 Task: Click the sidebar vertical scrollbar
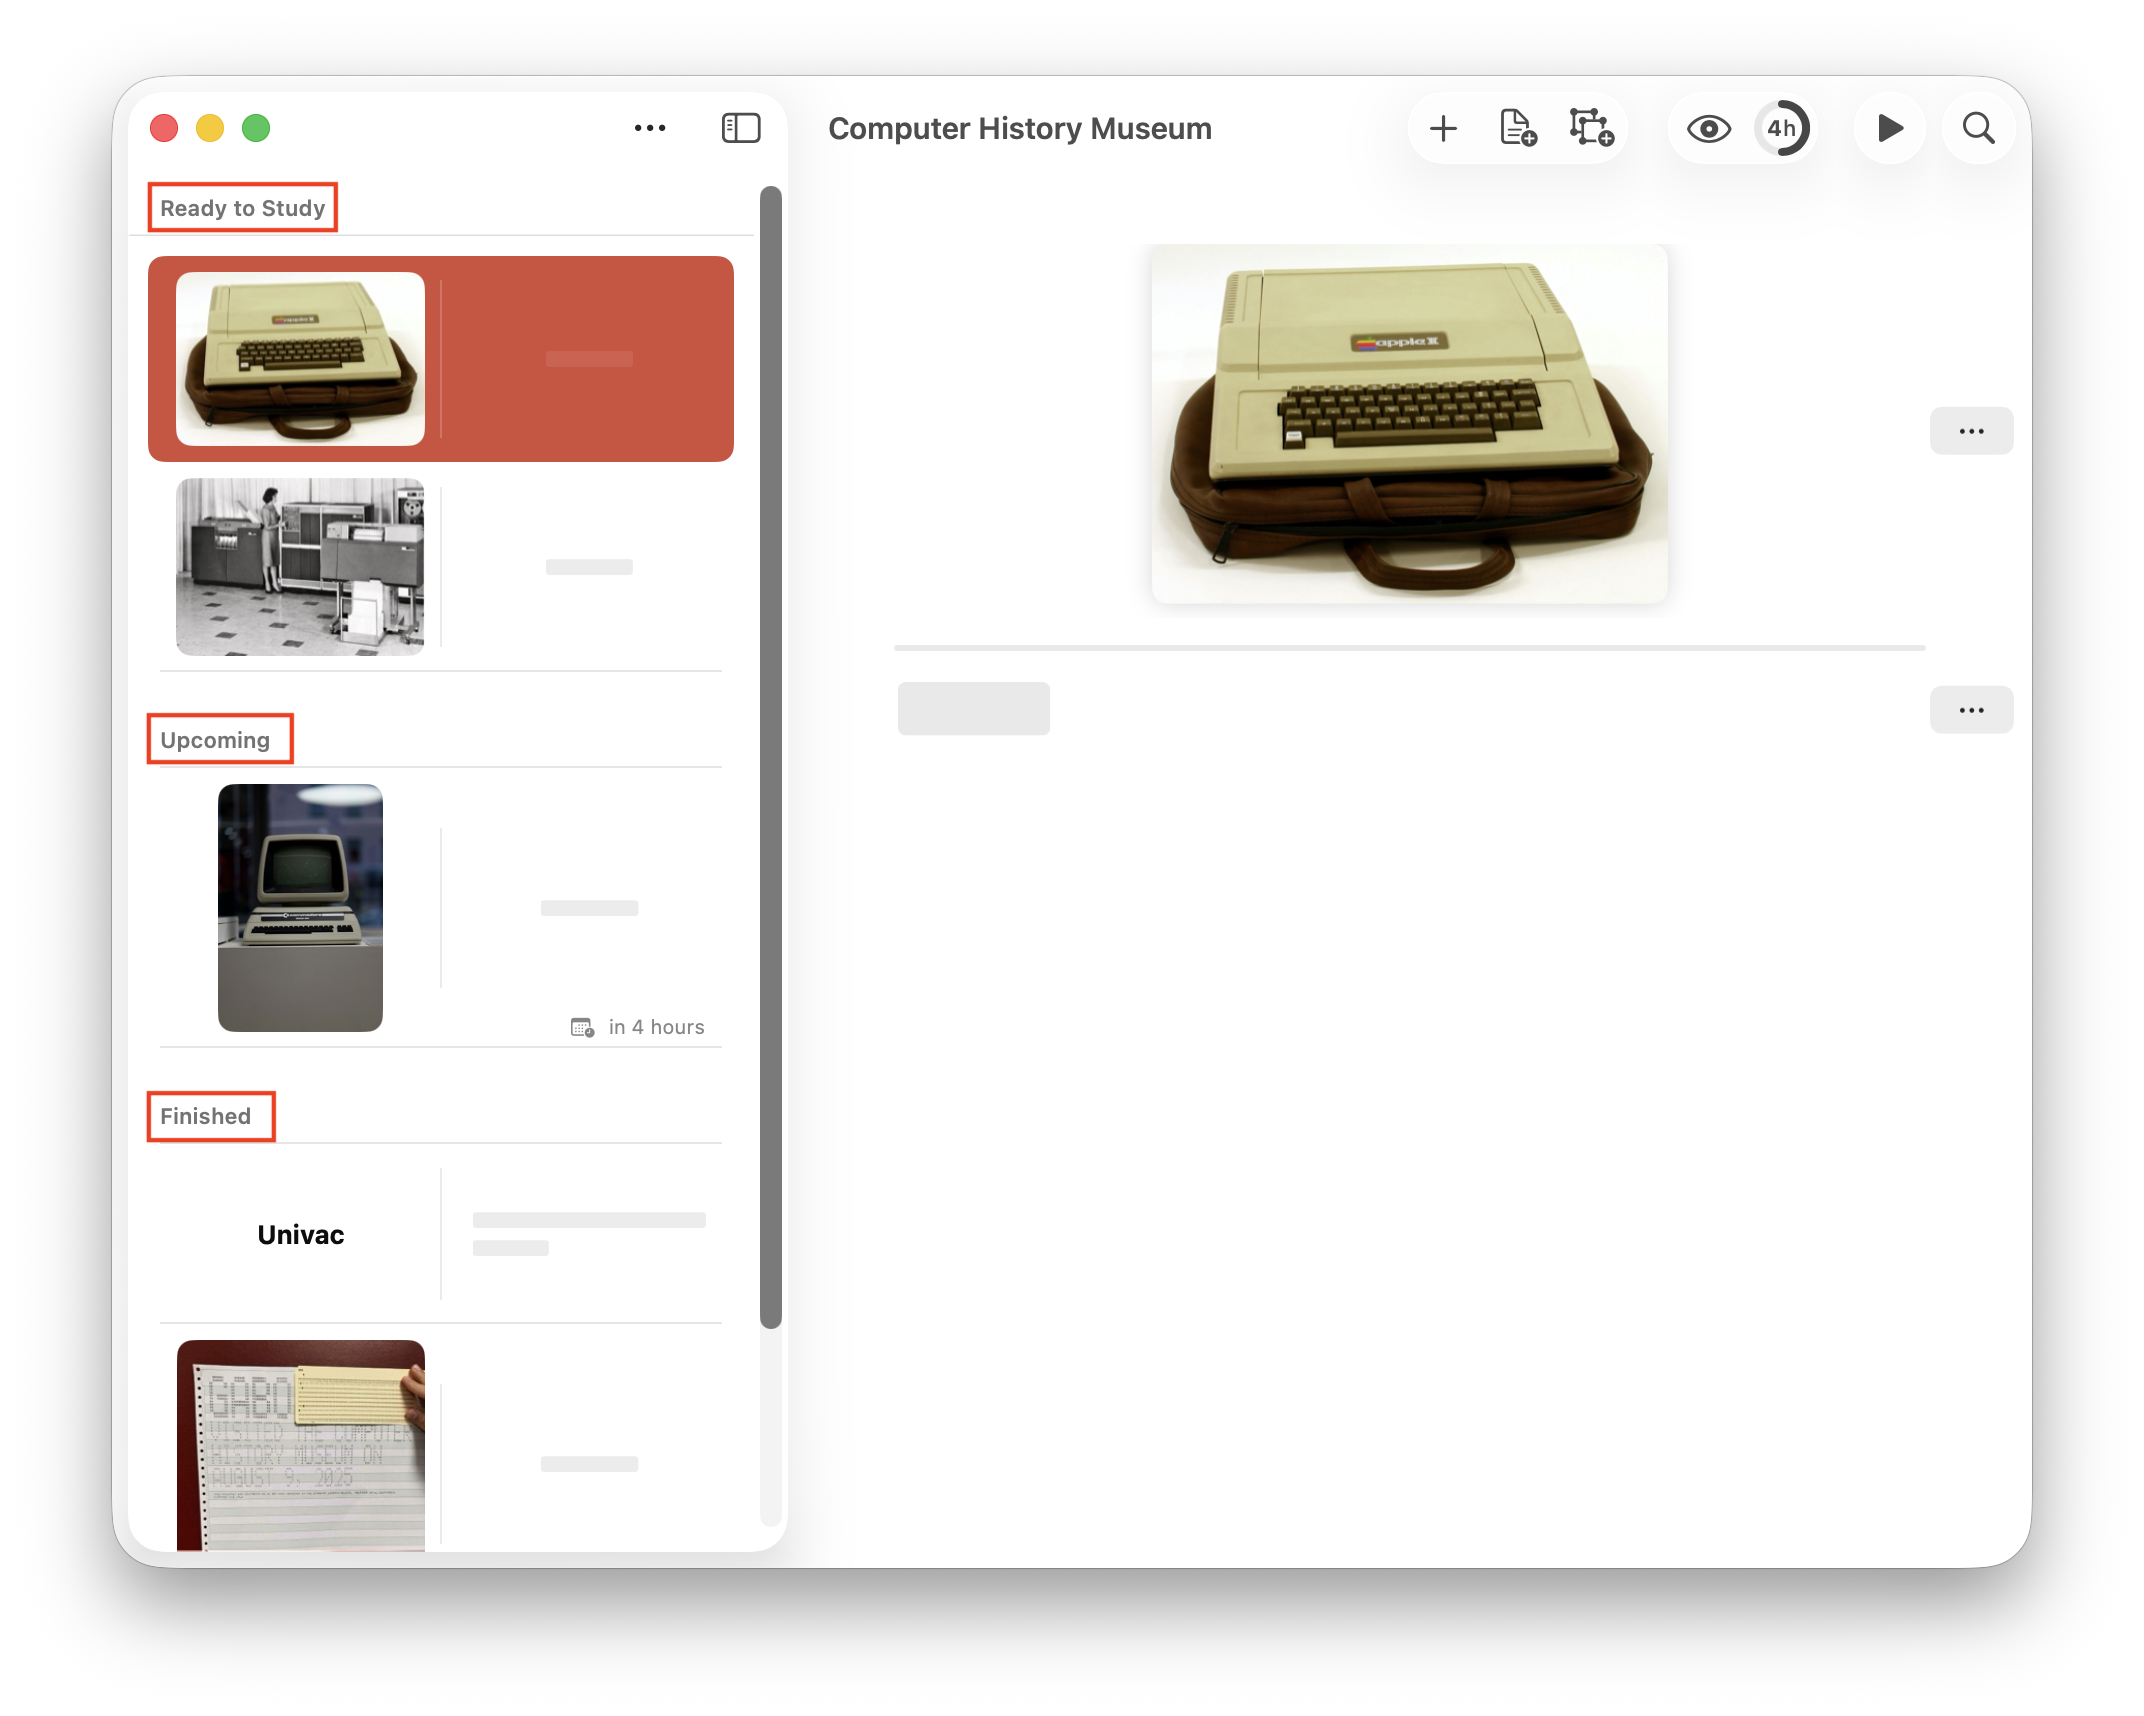tap(770, 756)
